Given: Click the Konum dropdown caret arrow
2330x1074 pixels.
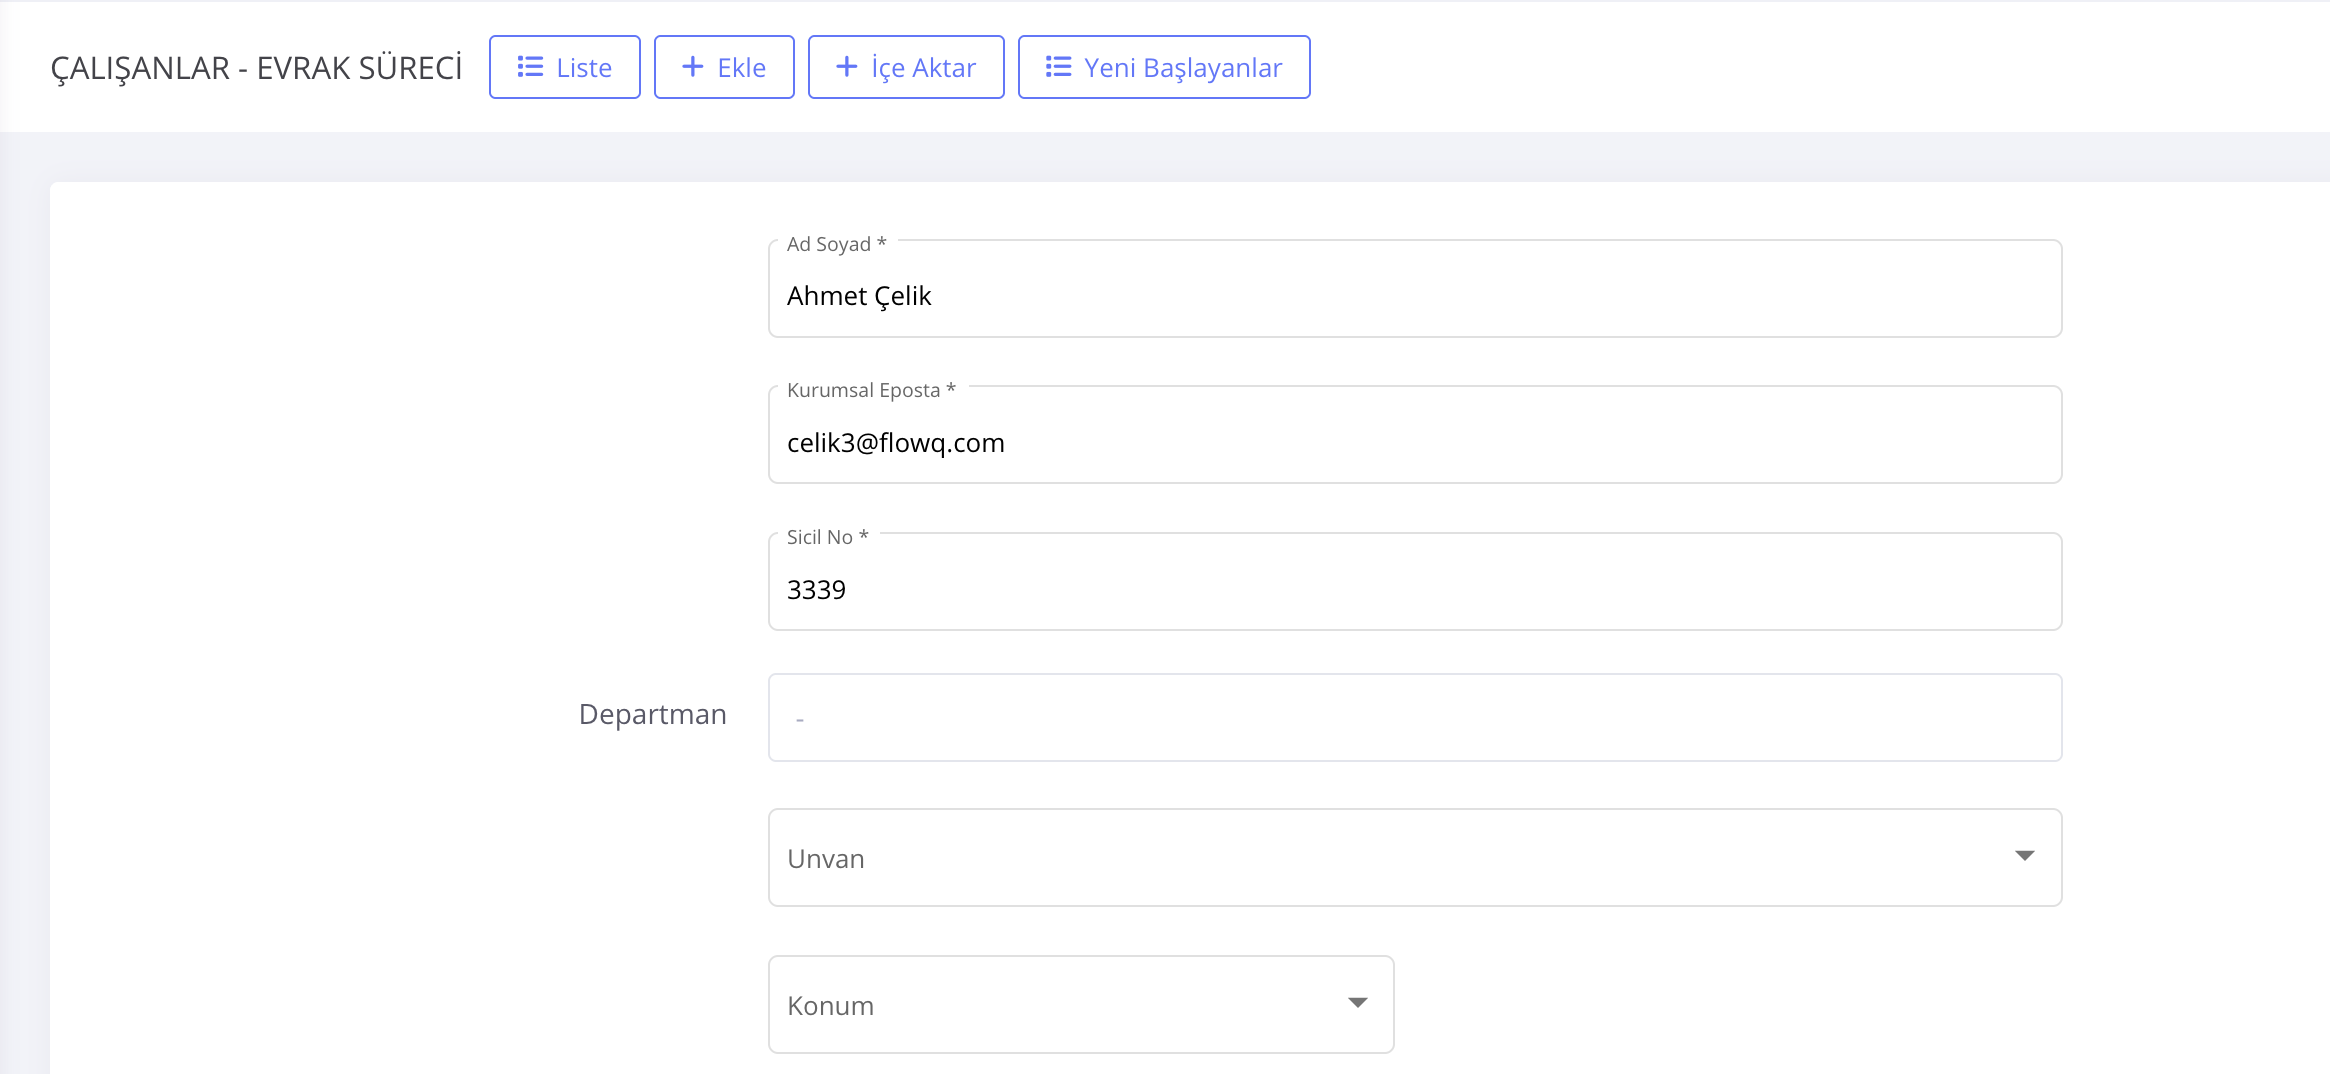Looking at the screenshot, I should click(x=1357, y=1003).
